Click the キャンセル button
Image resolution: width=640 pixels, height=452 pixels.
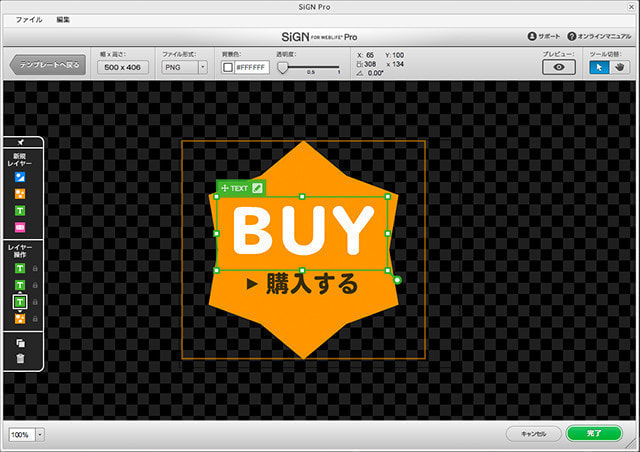[x=533, y=434]
